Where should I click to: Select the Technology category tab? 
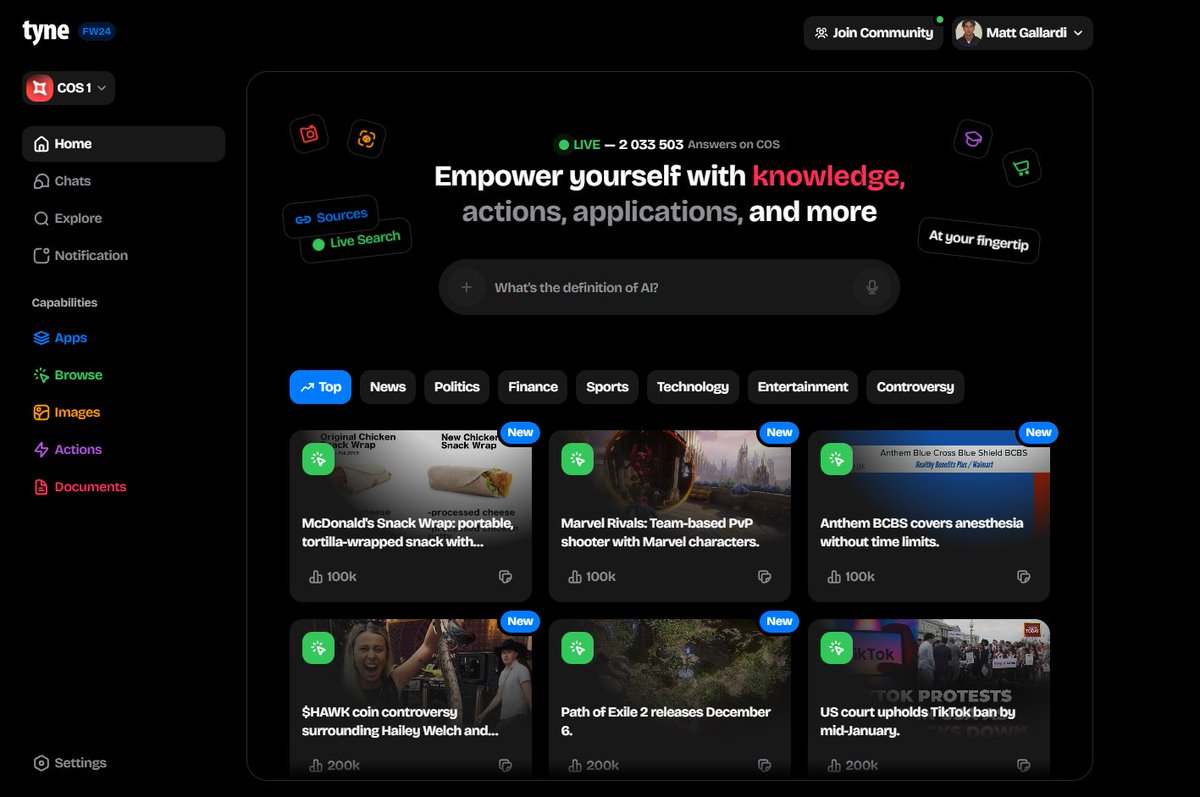[x=693, y=387]
